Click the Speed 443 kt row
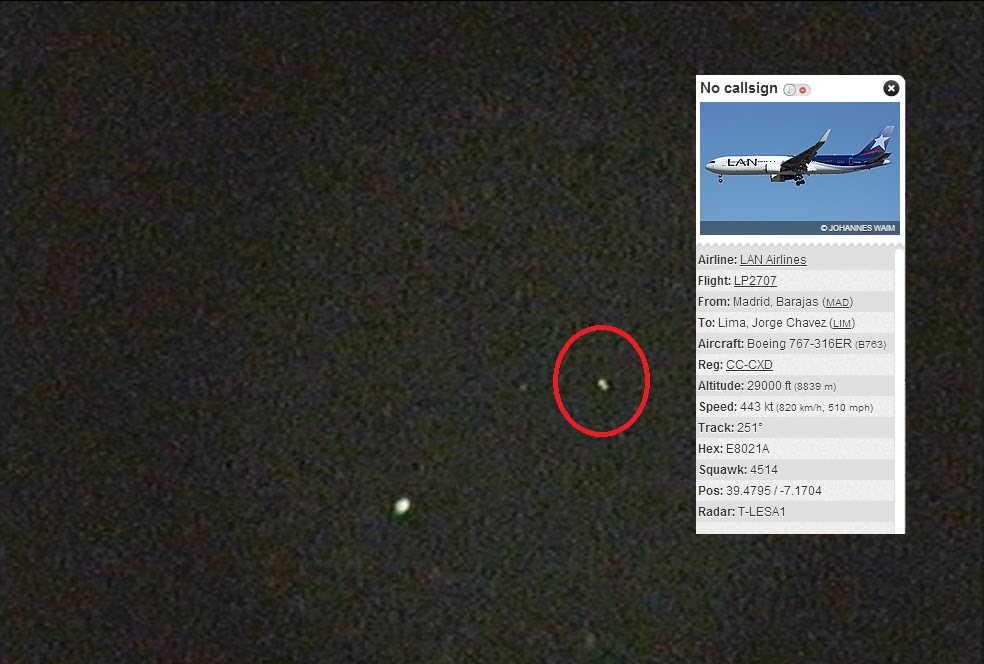 [x=795, y=407]
